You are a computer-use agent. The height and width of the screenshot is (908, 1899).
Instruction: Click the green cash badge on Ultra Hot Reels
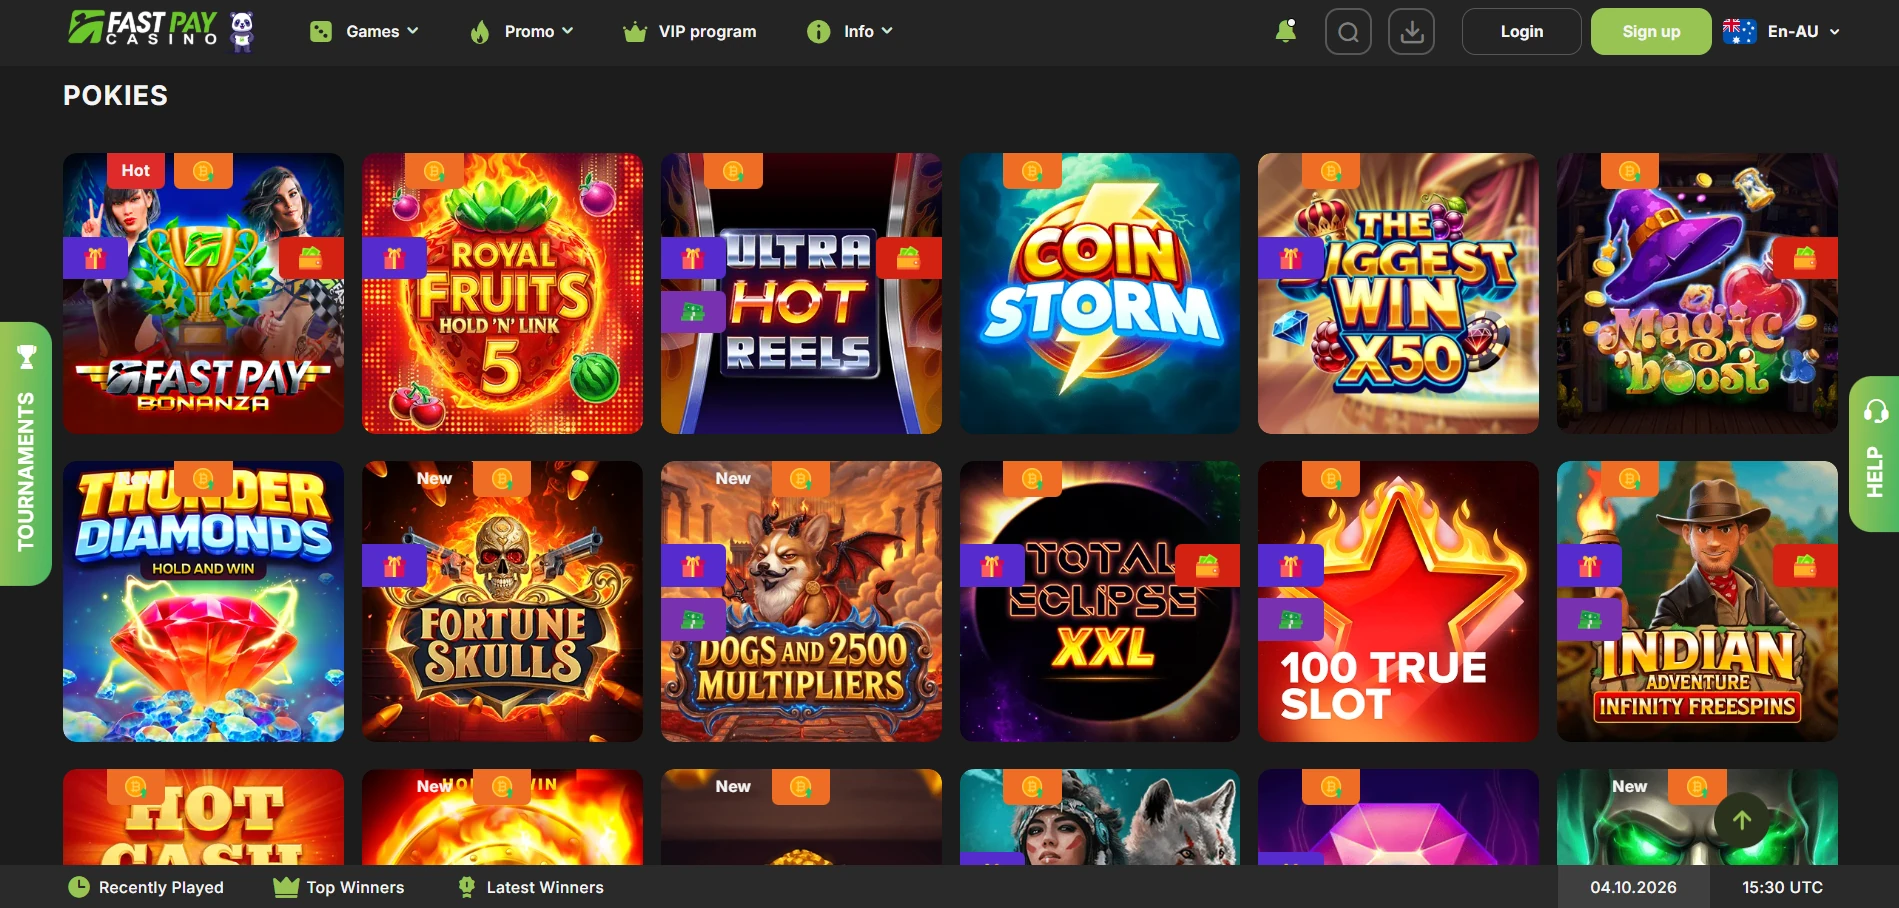[693, 312]
